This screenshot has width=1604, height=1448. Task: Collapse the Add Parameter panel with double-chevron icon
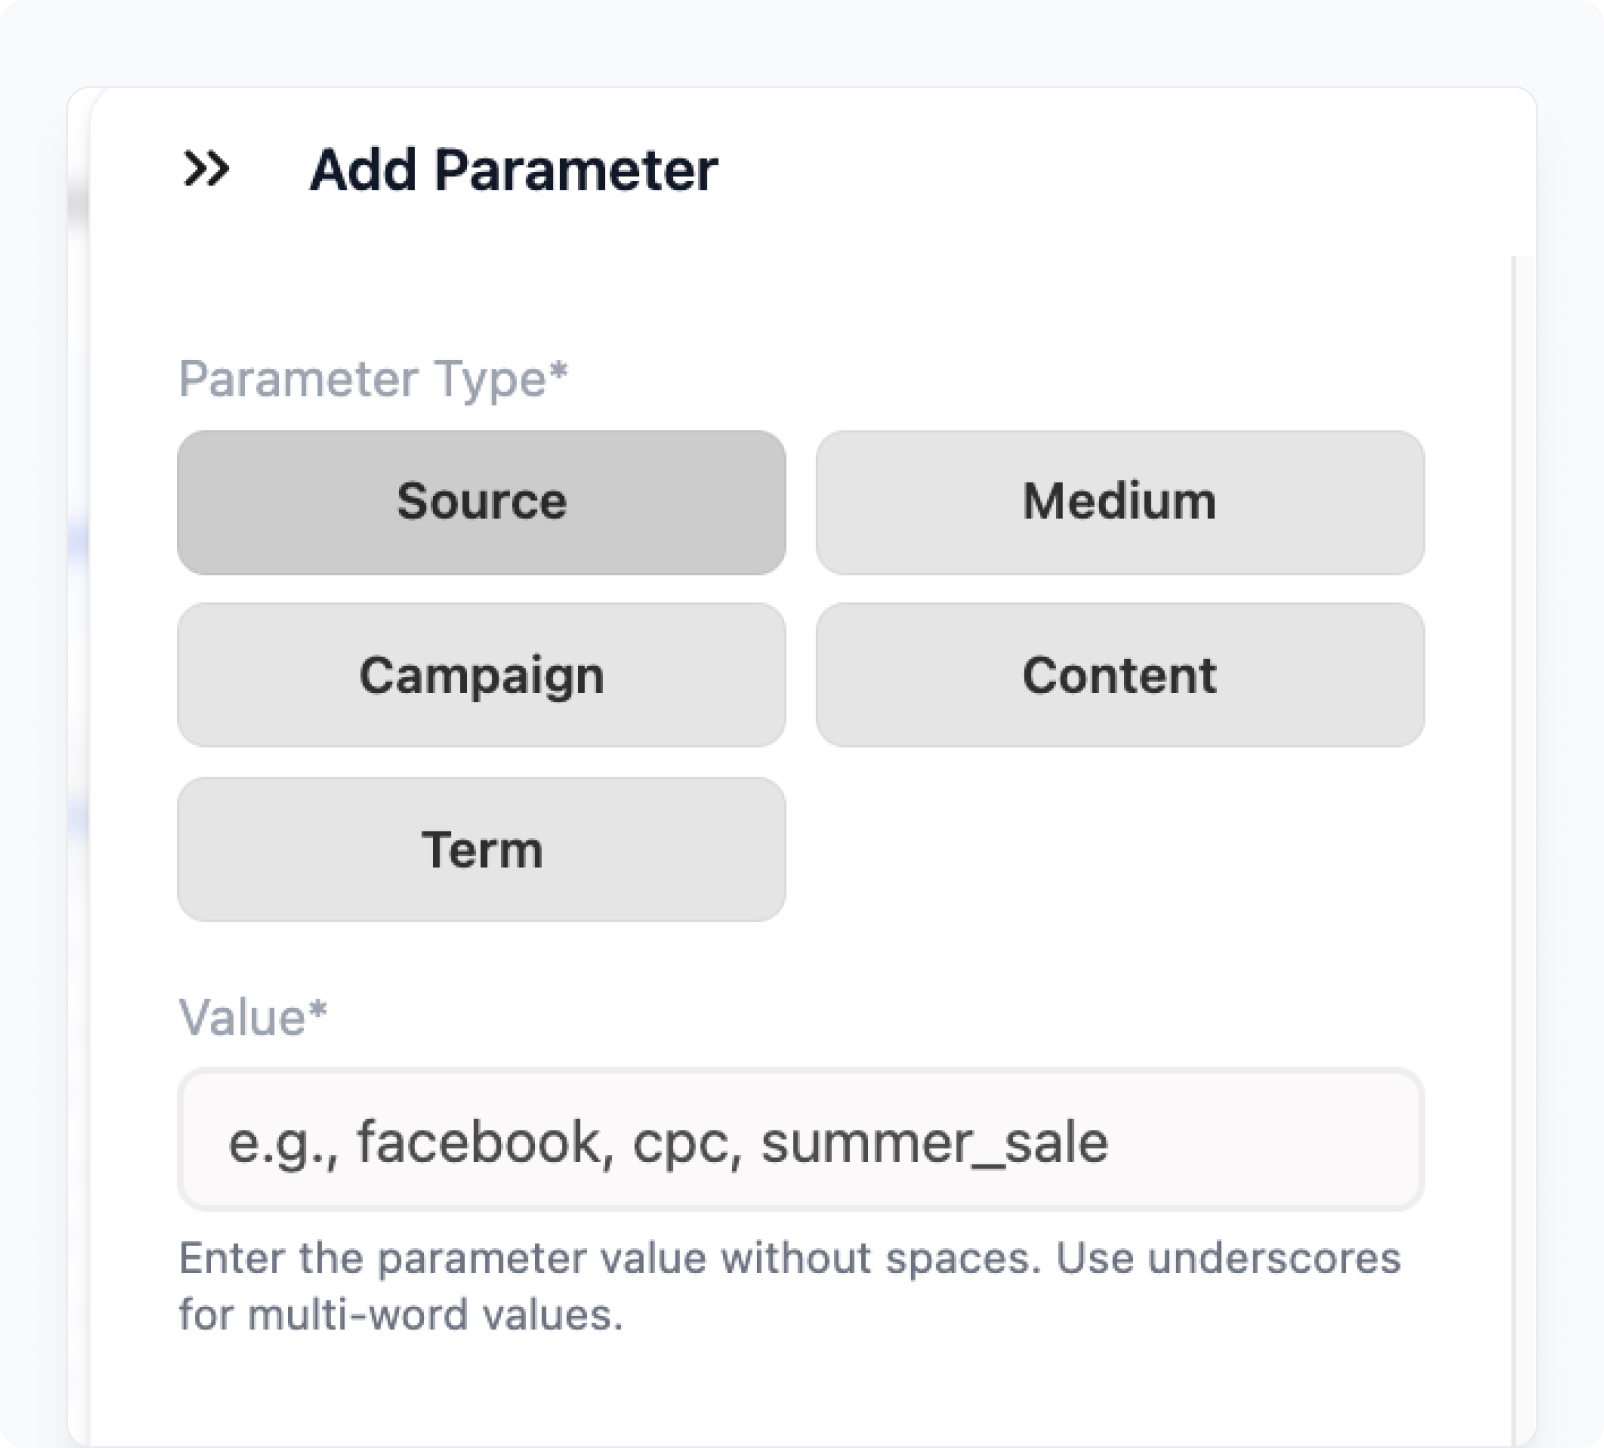pyautogui.click(x=206, y=169)
